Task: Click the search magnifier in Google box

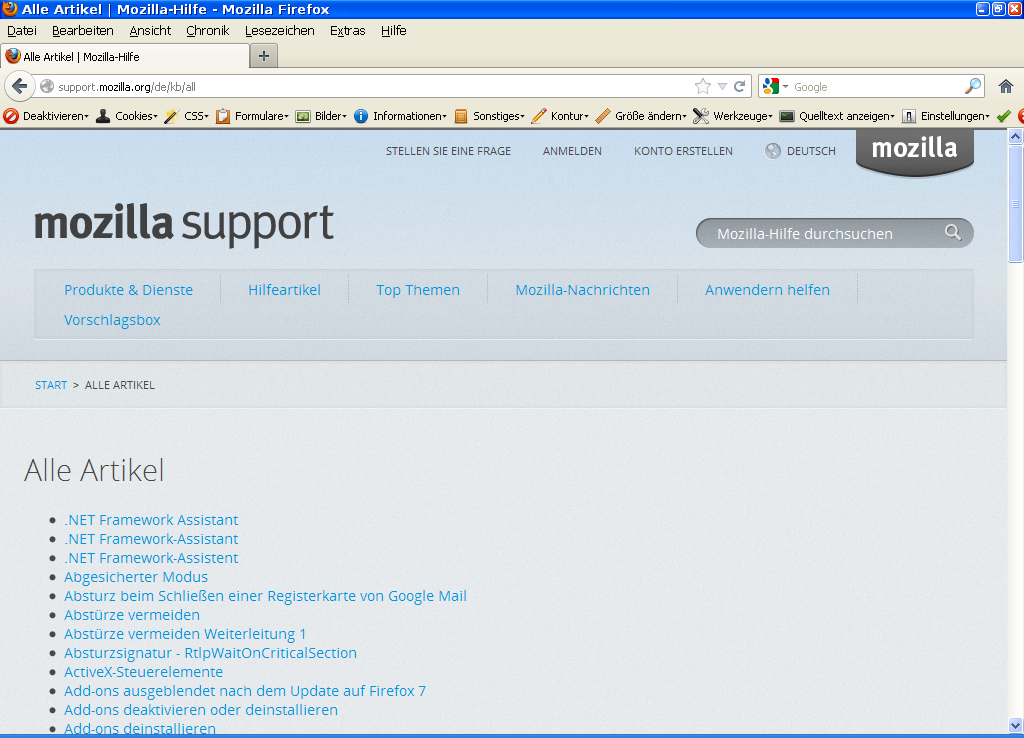Action: point(973,86)
